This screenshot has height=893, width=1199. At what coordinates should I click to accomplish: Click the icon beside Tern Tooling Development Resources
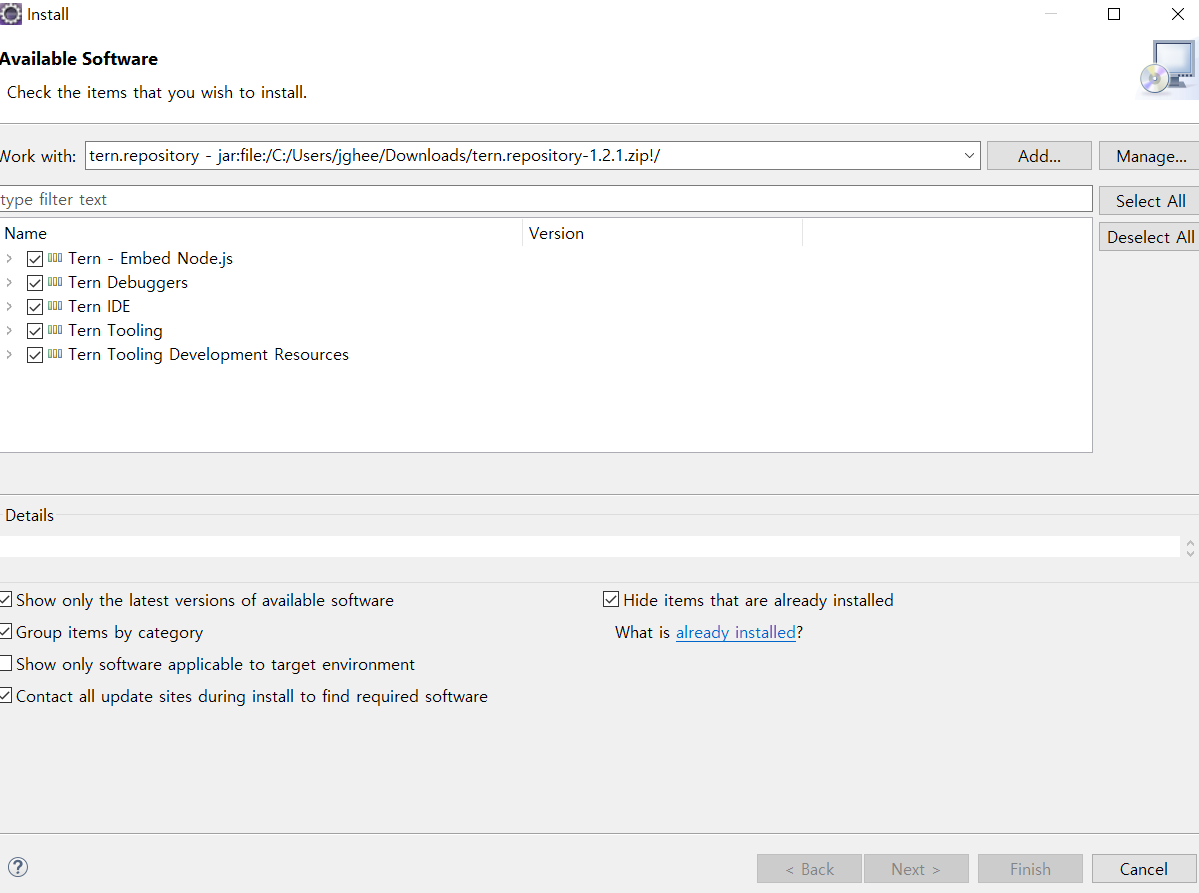coord(55,355)
